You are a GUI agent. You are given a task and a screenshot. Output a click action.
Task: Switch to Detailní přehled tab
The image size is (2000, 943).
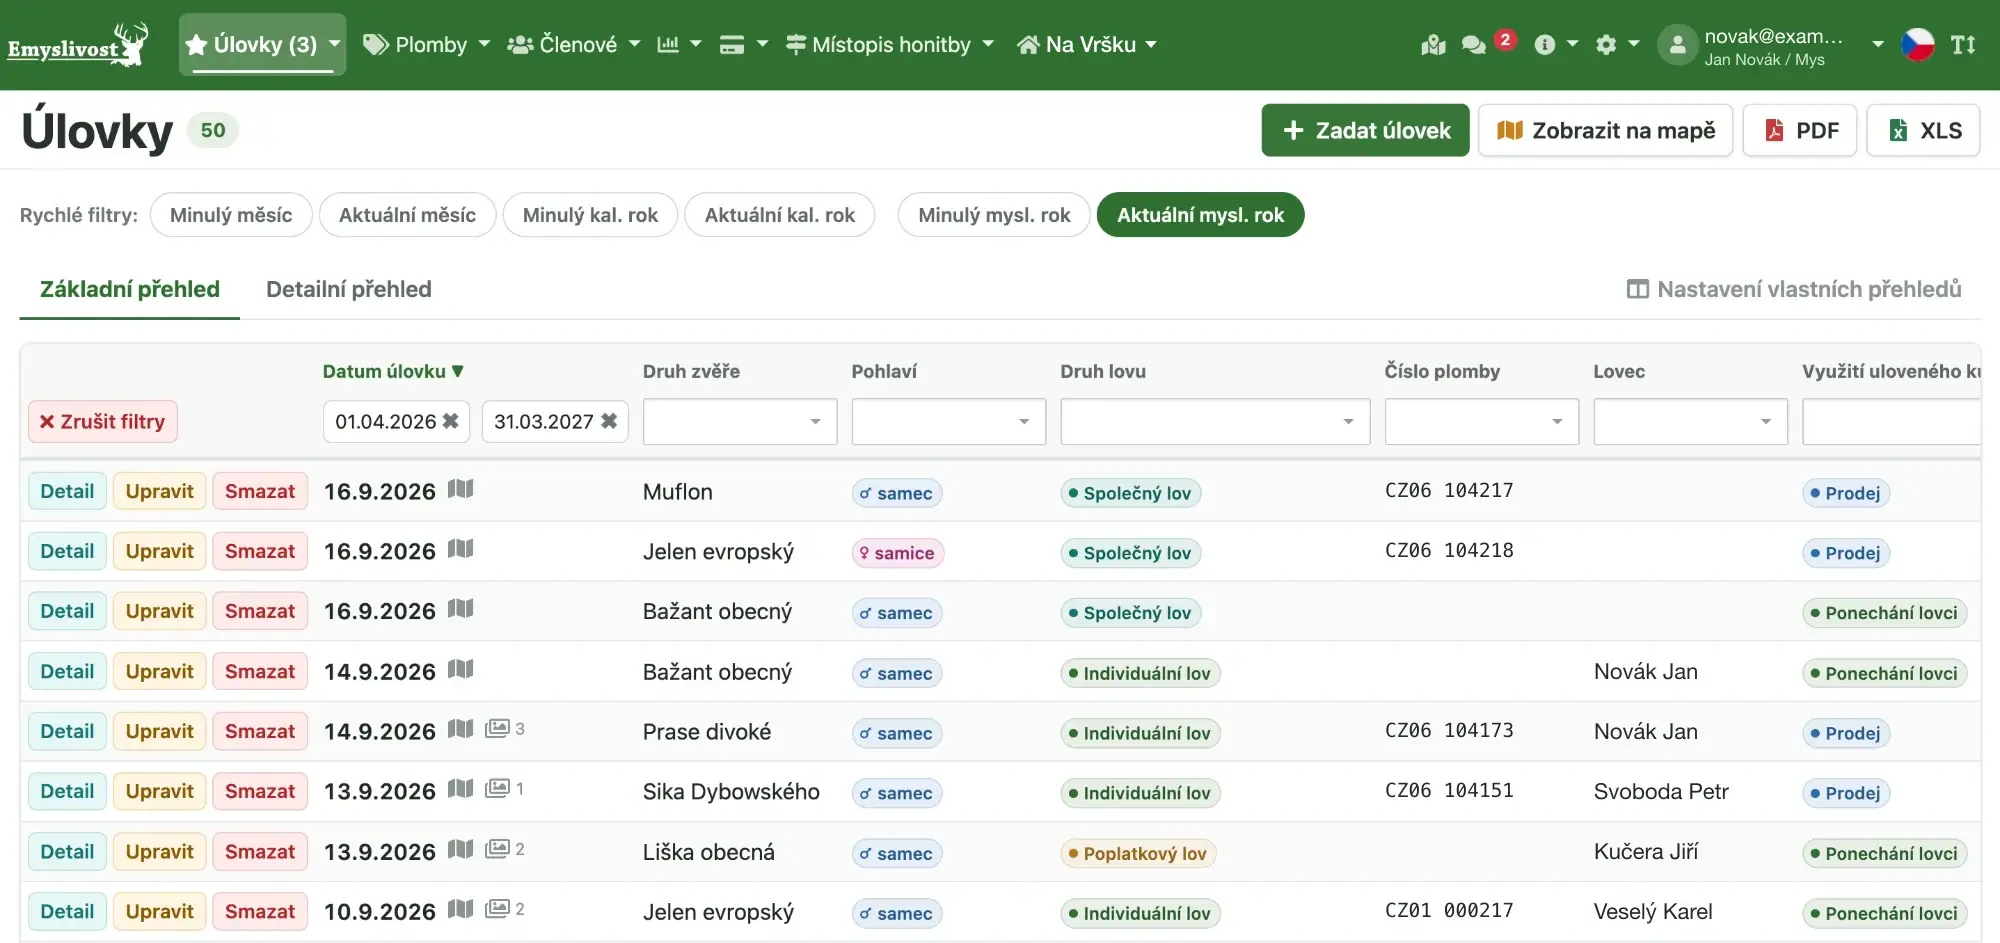tap(349, 289)
